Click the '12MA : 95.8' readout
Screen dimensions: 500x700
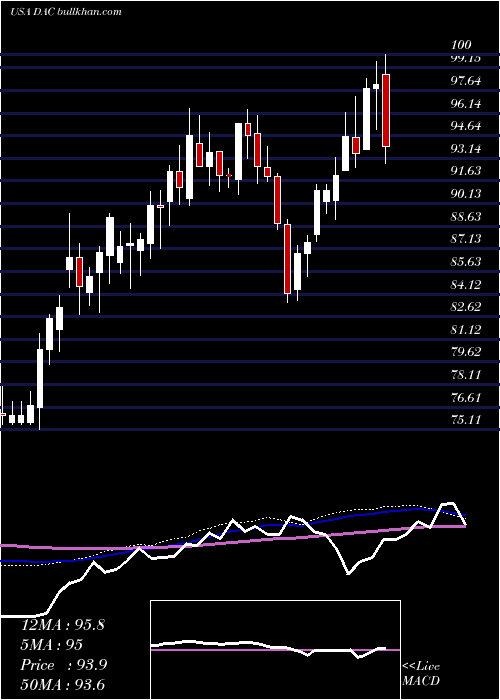click(x=62, y=625)
